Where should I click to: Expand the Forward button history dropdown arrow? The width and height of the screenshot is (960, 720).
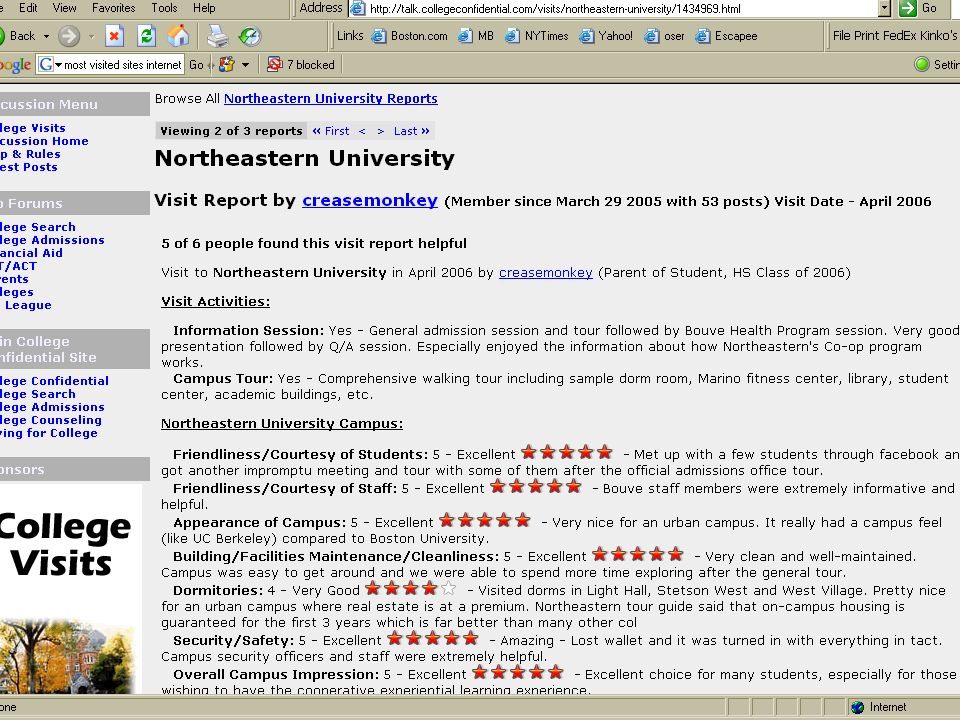(91, 36)
